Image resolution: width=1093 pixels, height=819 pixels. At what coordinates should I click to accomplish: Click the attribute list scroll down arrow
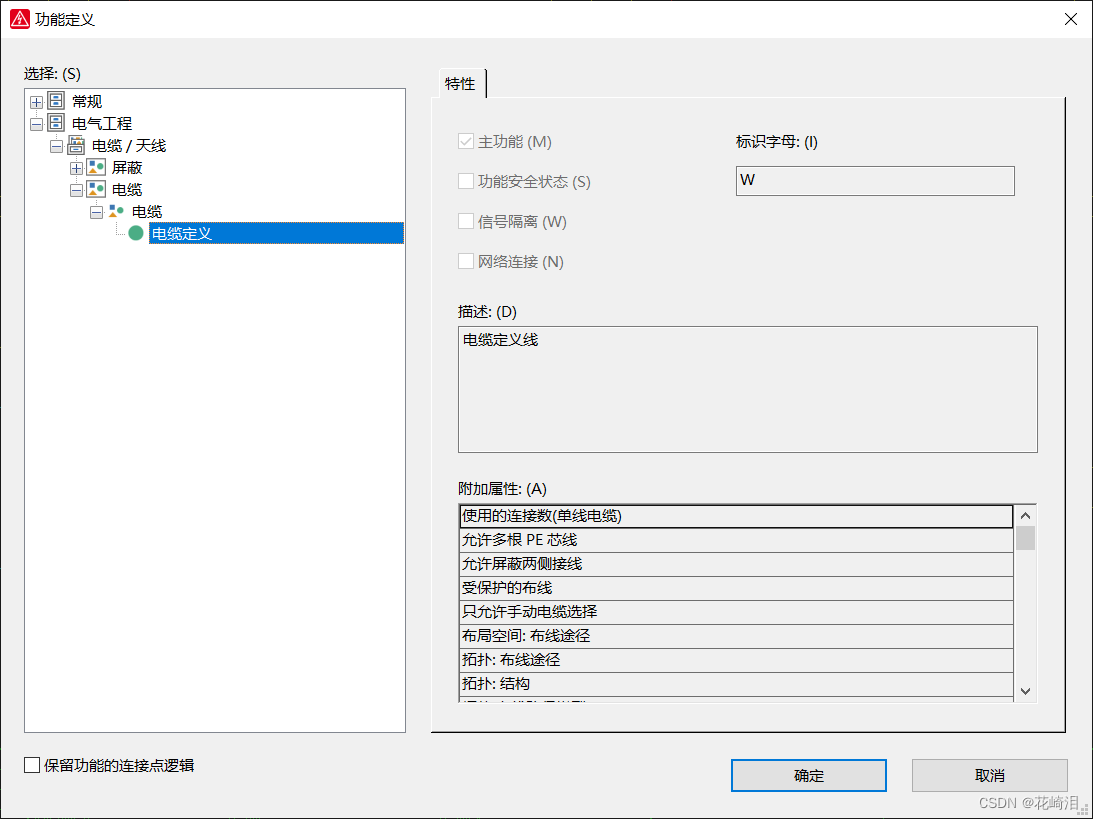tap(1025, 691)
